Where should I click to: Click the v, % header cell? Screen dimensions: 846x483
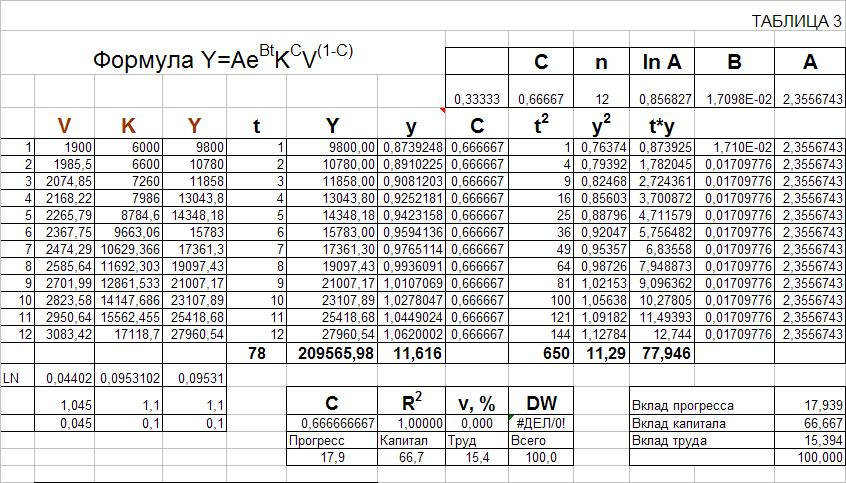(477, 402)
